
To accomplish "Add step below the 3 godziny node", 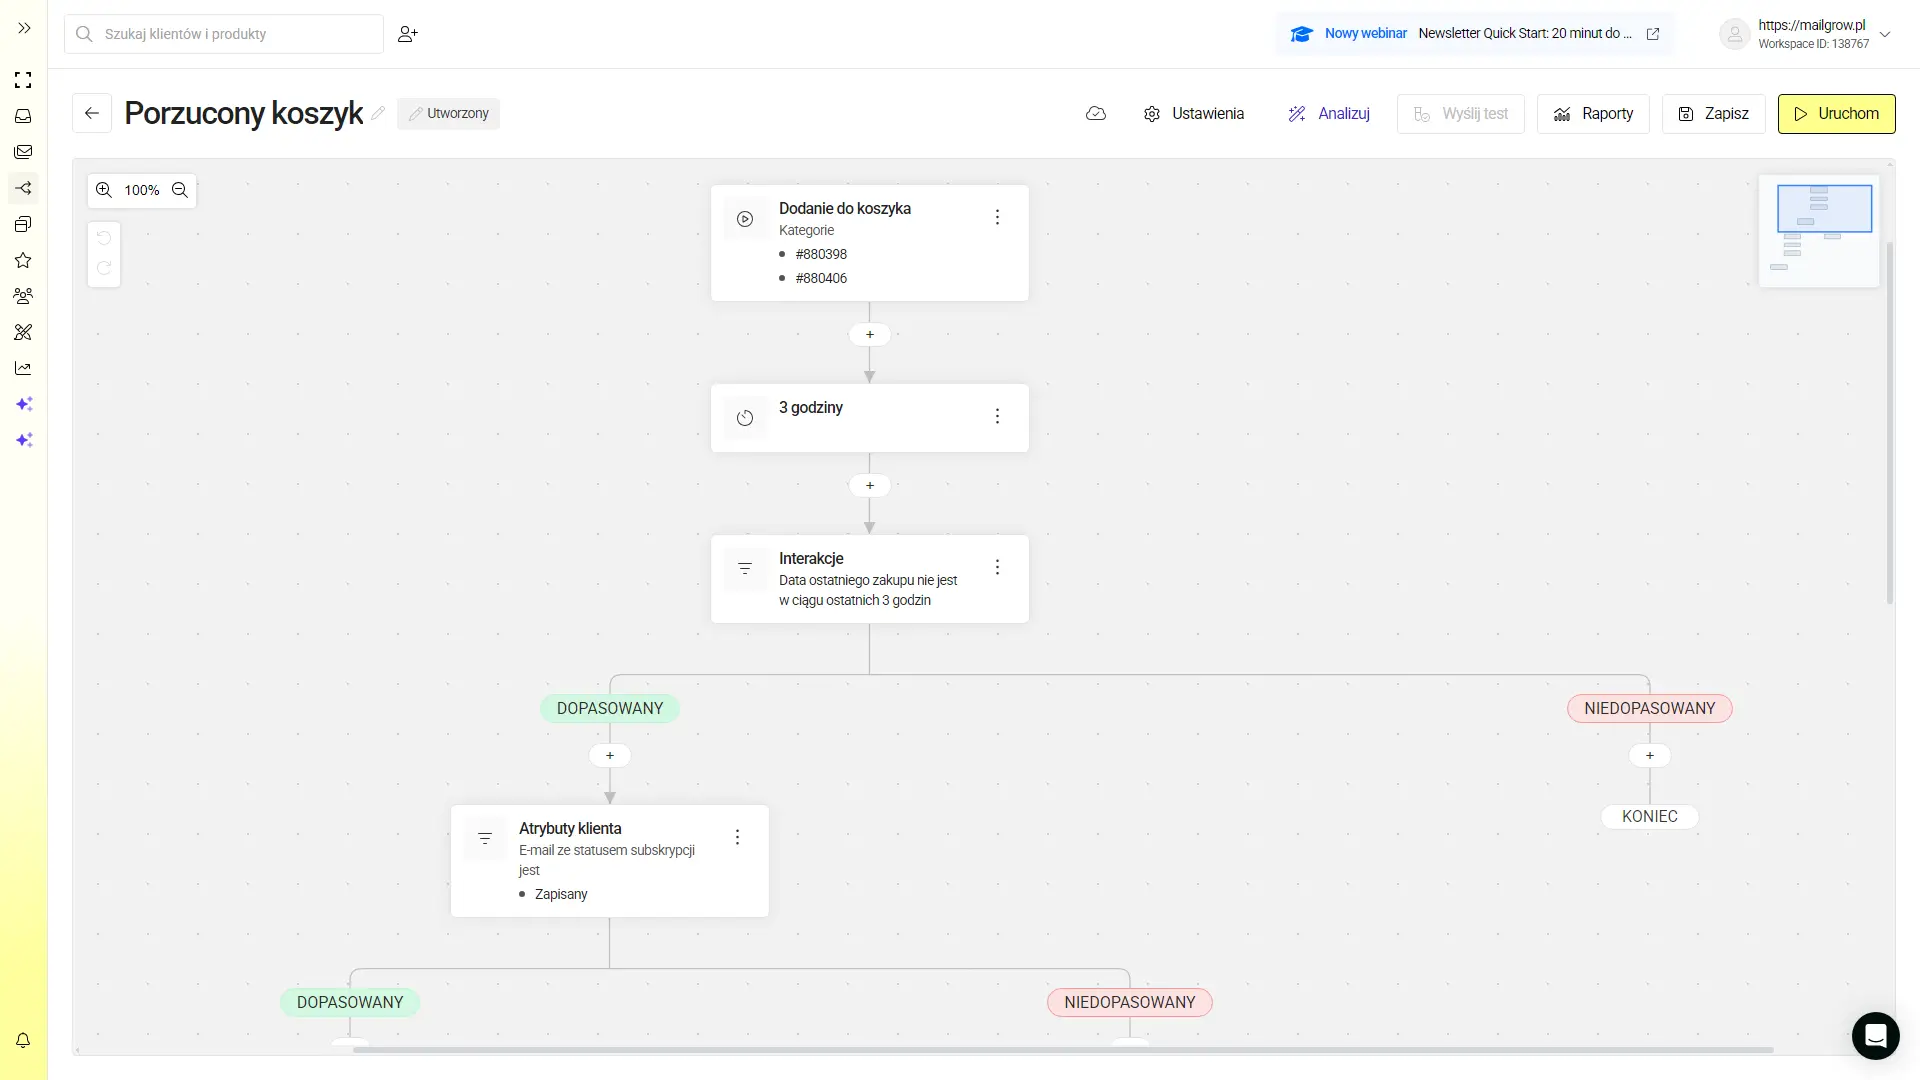I will [869, 486].
